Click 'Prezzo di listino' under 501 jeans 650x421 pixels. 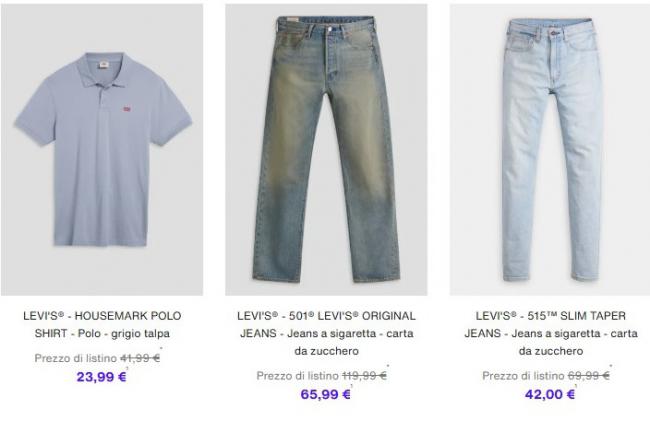pos(298,376)
